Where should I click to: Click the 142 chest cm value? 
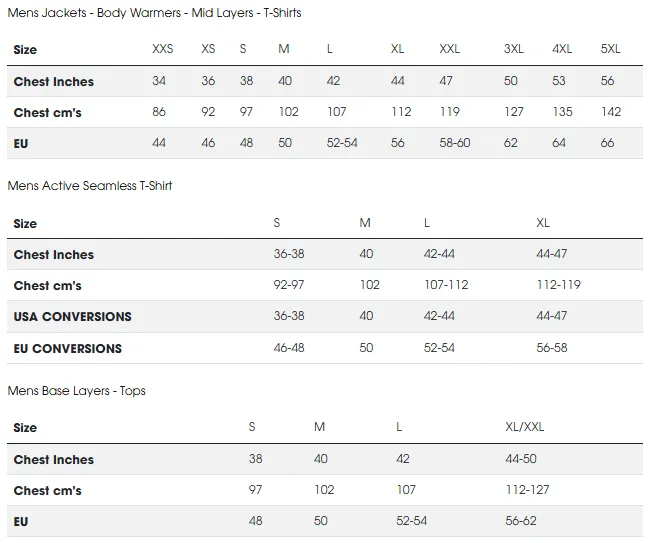pyautogui.click(x=610, y=112)
